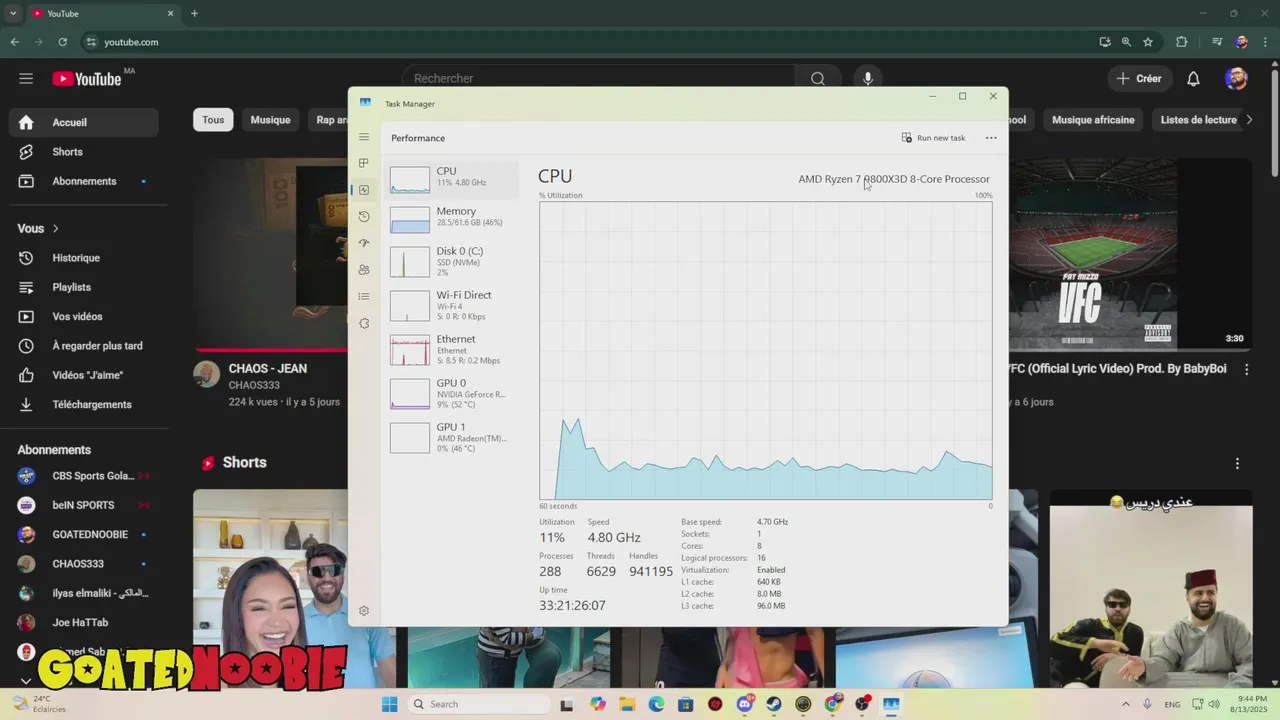Select Performance page icon in Task Manager sidebar

coord(364,190)
